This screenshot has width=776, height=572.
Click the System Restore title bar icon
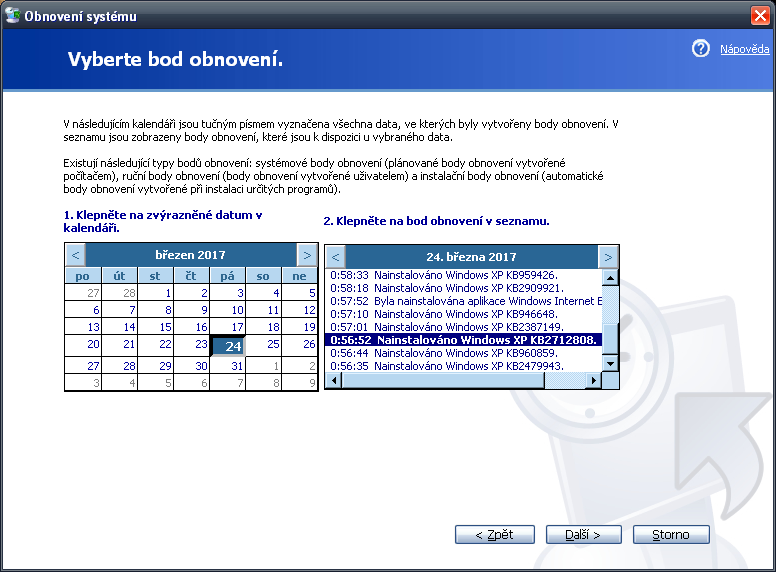(13, 16)
